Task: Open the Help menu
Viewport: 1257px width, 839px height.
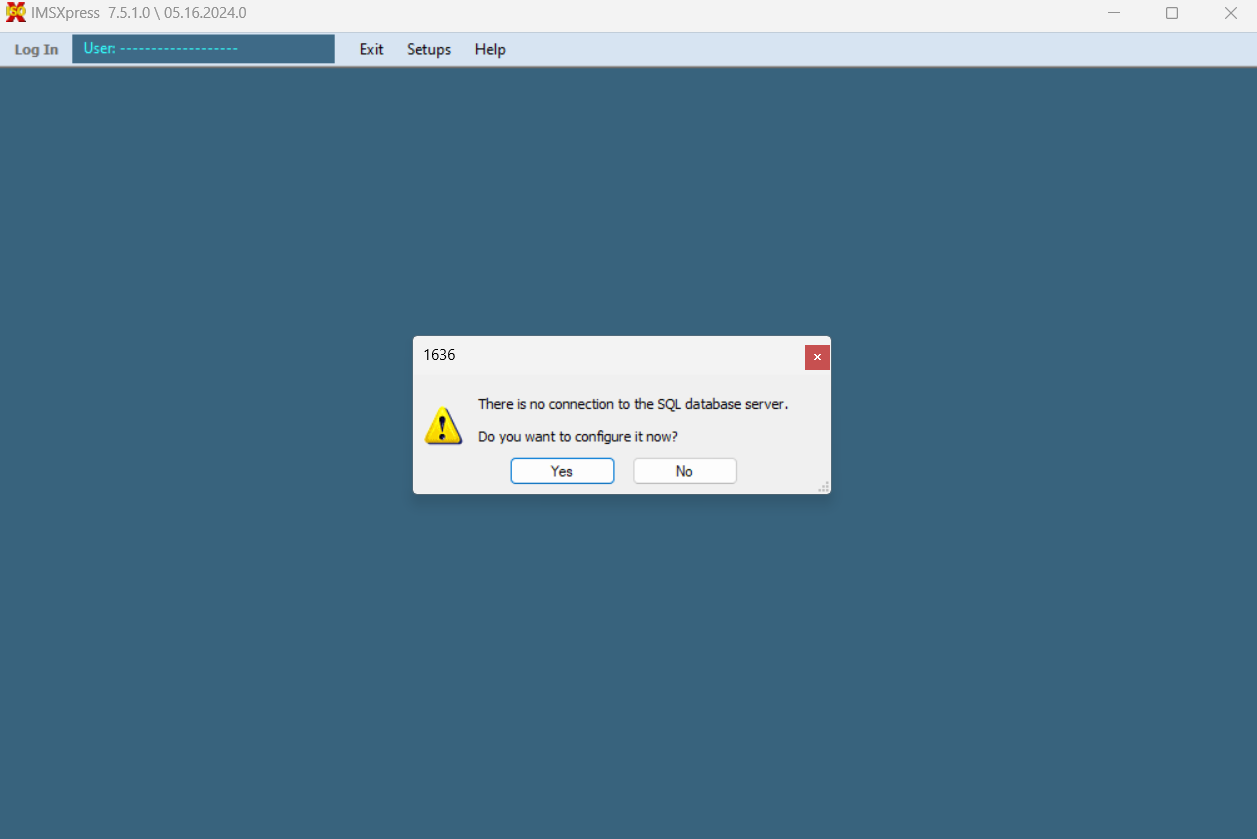Action: coord(490,49)
